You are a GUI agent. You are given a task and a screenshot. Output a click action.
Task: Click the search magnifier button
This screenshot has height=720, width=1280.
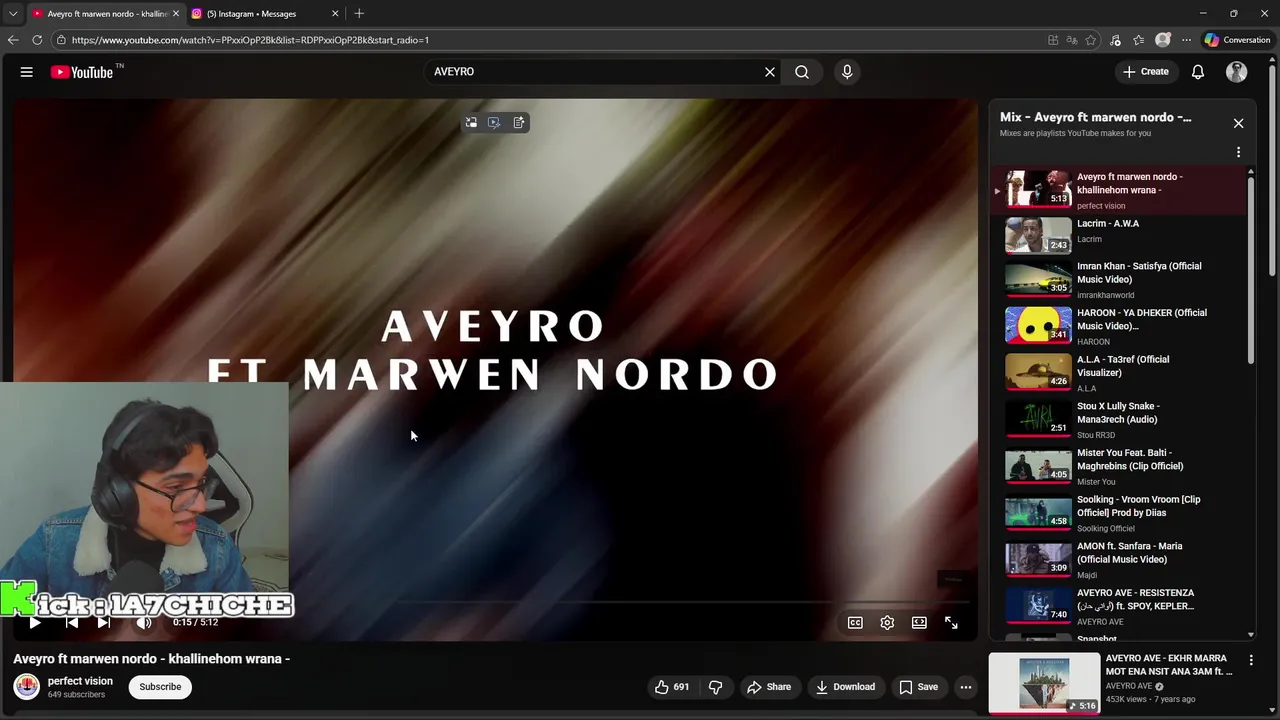802,72
